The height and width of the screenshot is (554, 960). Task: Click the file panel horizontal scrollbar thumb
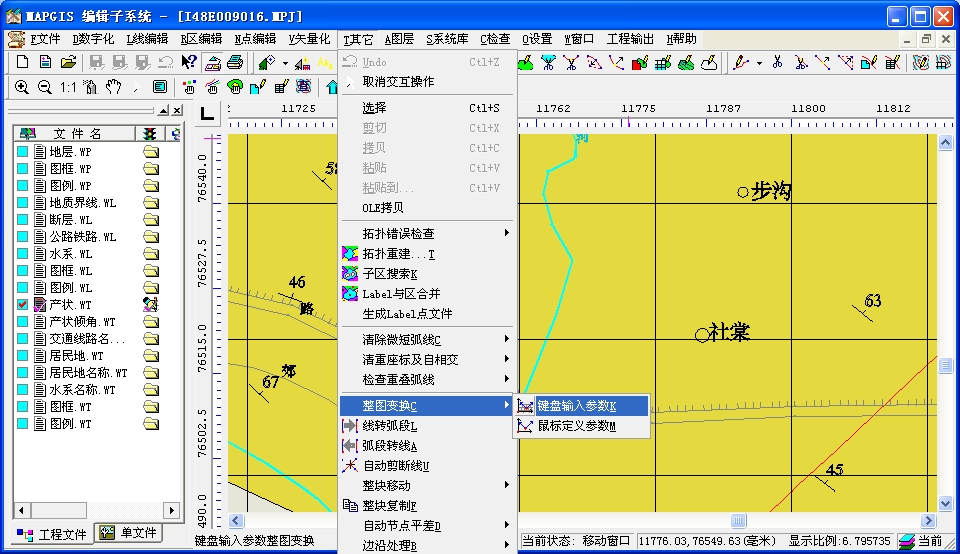pyautogui.click(x=58, y=509)
